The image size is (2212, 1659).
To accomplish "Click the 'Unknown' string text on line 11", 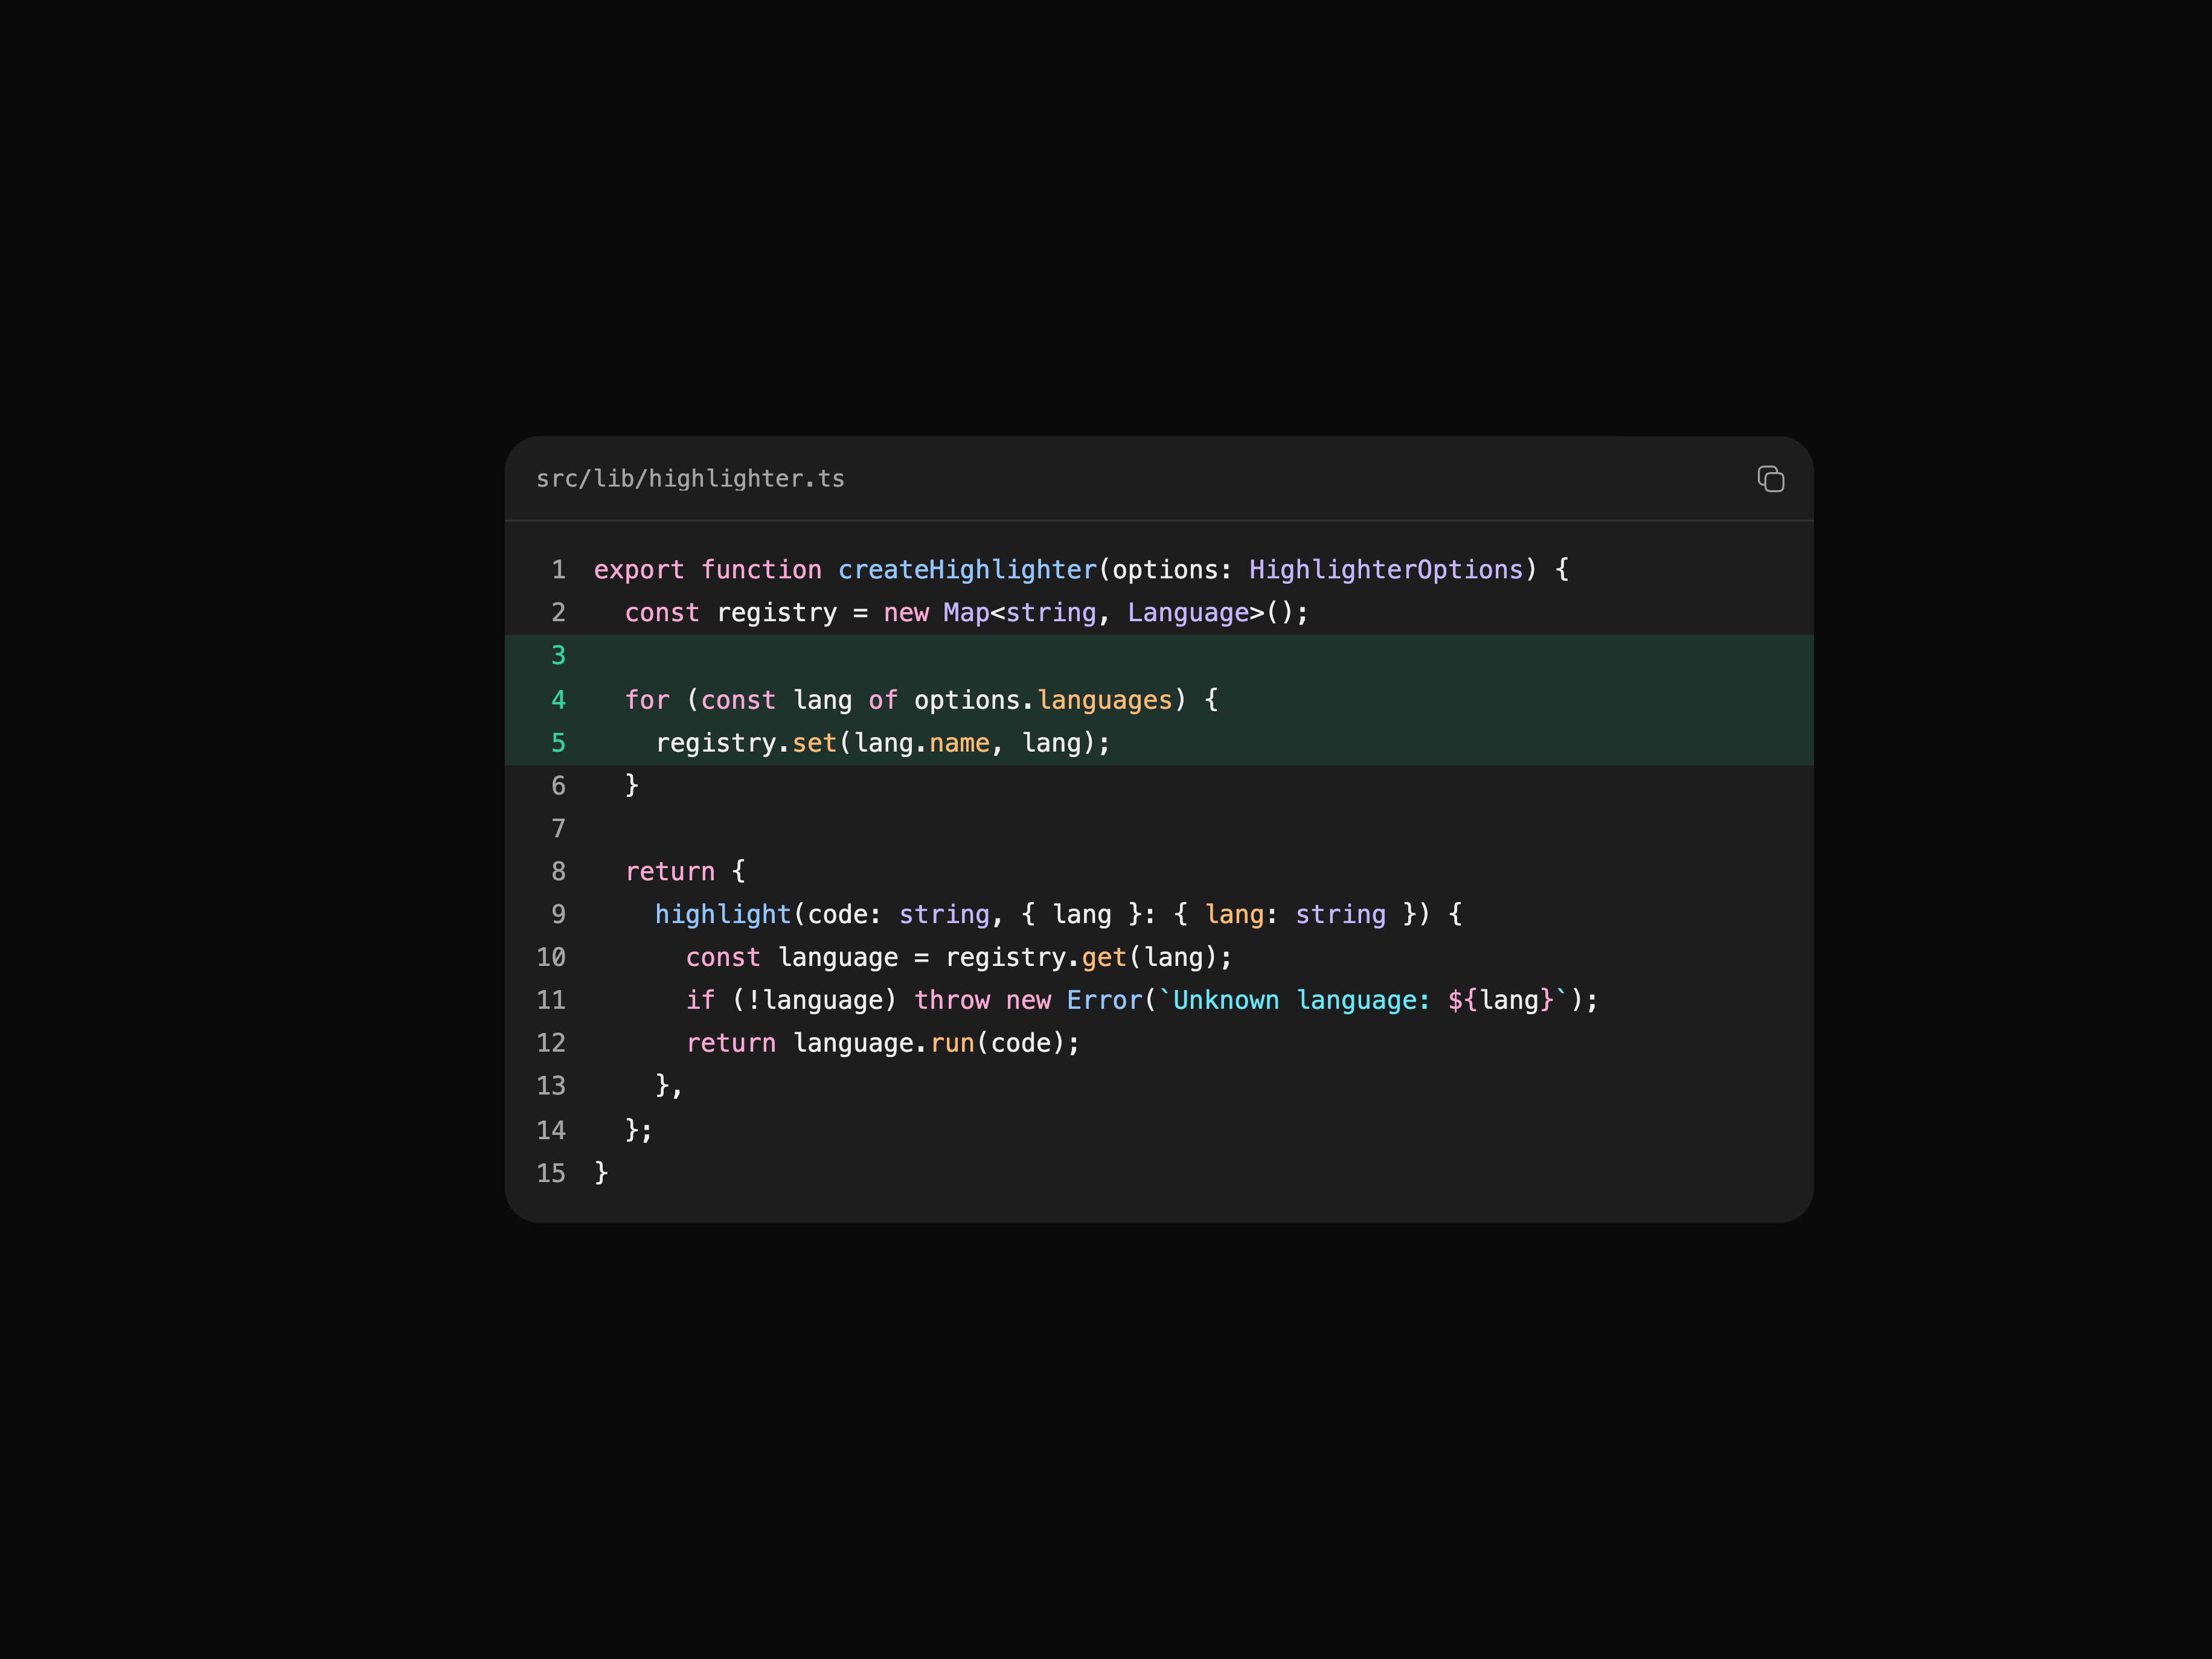I will point(1226,1000).
